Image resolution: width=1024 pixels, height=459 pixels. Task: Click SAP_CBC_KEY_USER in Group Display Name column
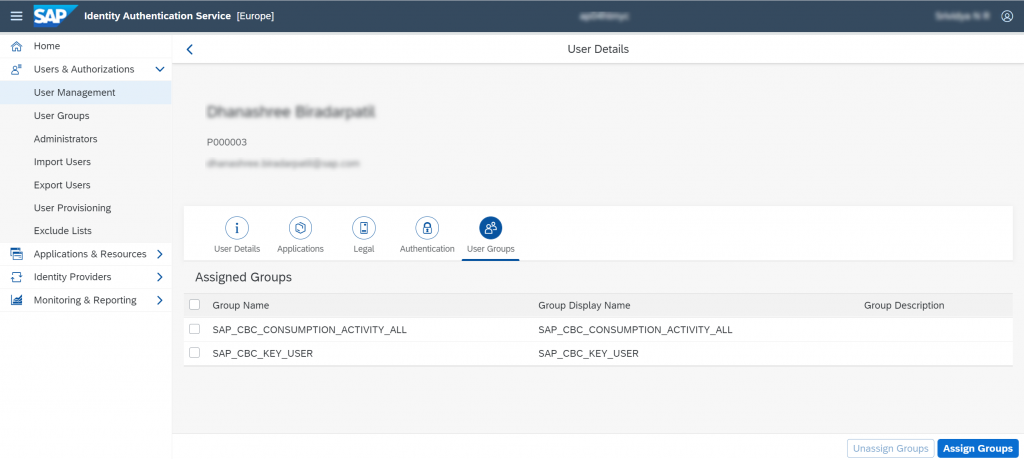[x=588, y=353]
